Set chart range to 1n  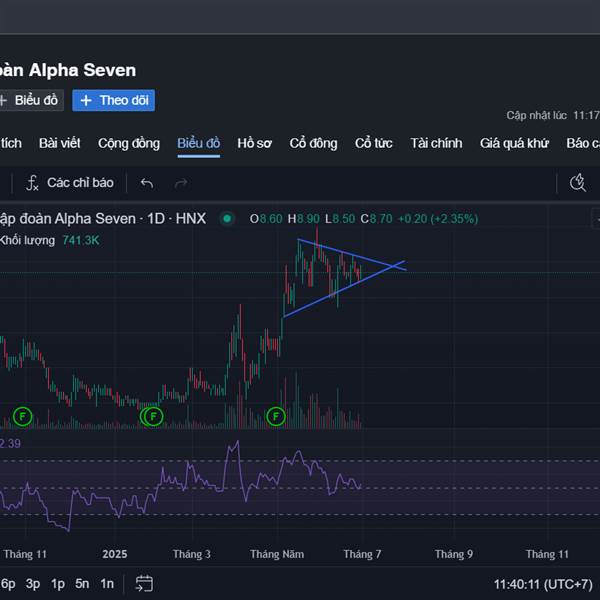coord(107,584)
